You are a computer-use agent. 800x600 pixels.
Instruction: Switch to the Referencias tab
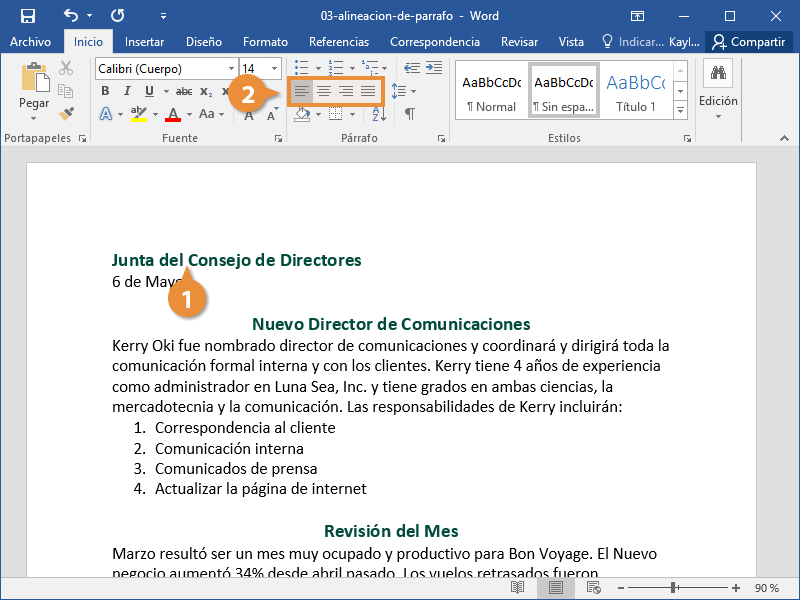[x=339, y=42]
